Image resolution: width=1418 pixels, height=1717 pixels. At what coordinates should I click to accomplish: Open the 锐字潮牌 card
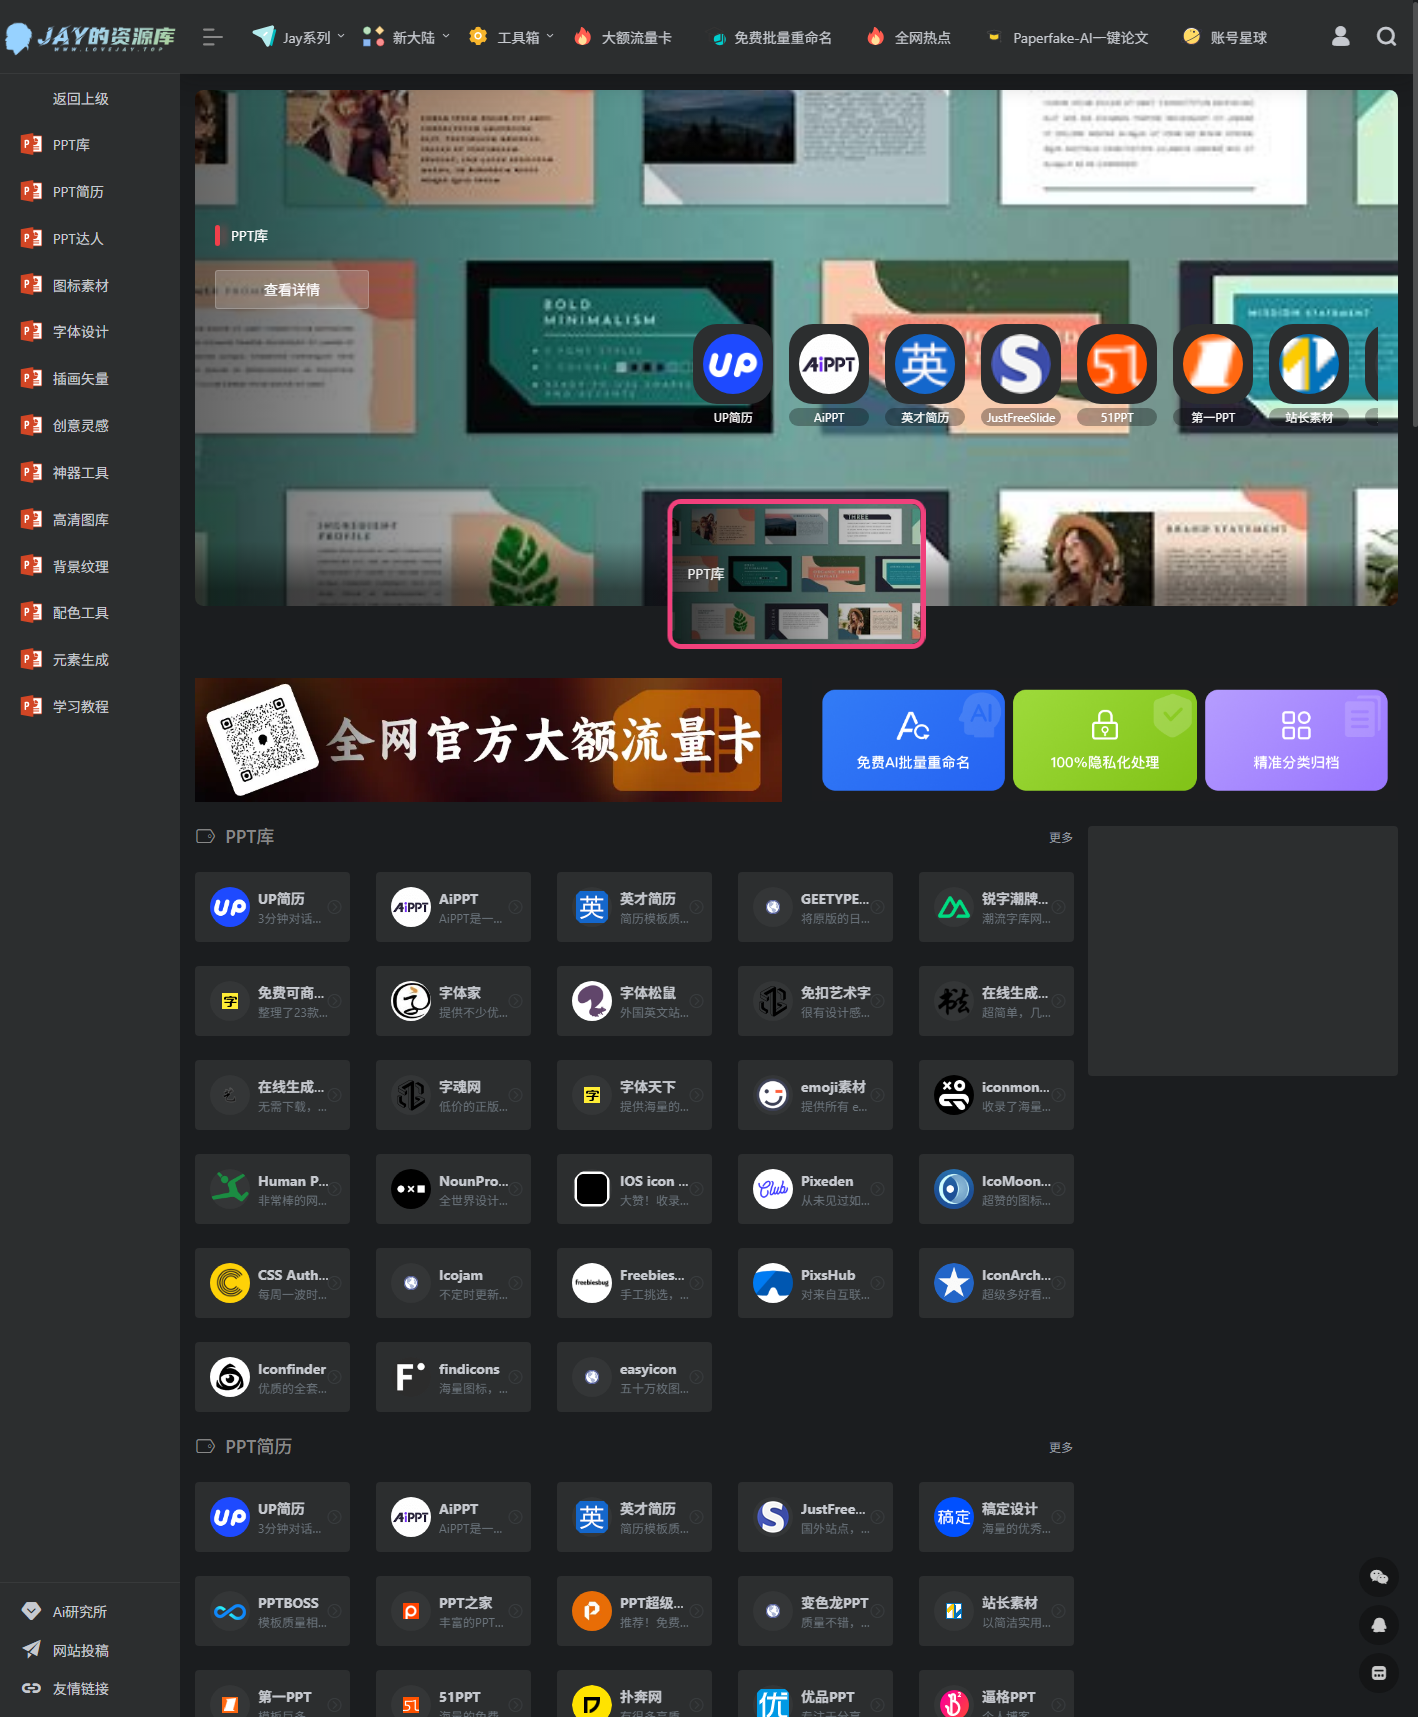pos(996,907)
